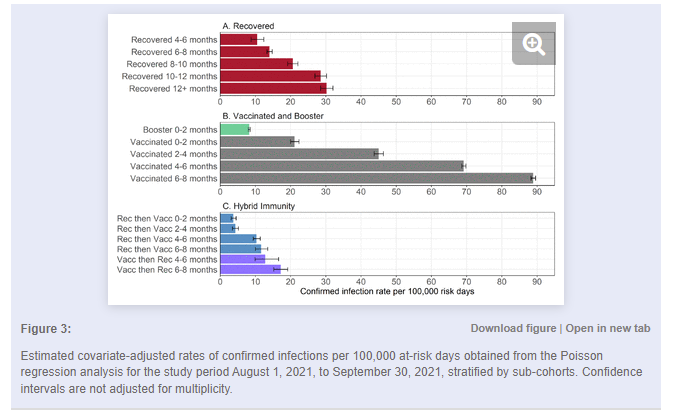Click the 'C. Hybrid Immunity' panel title
This screenshot has width=687, height=413.
(x=258, y=206)
